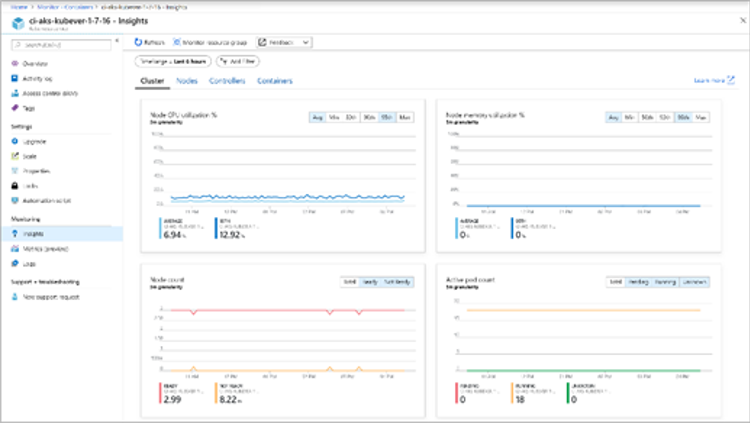The width and height of the screenshot is (750, 423).
Task: Switch to the Containers tab
Action: [275, 81]
